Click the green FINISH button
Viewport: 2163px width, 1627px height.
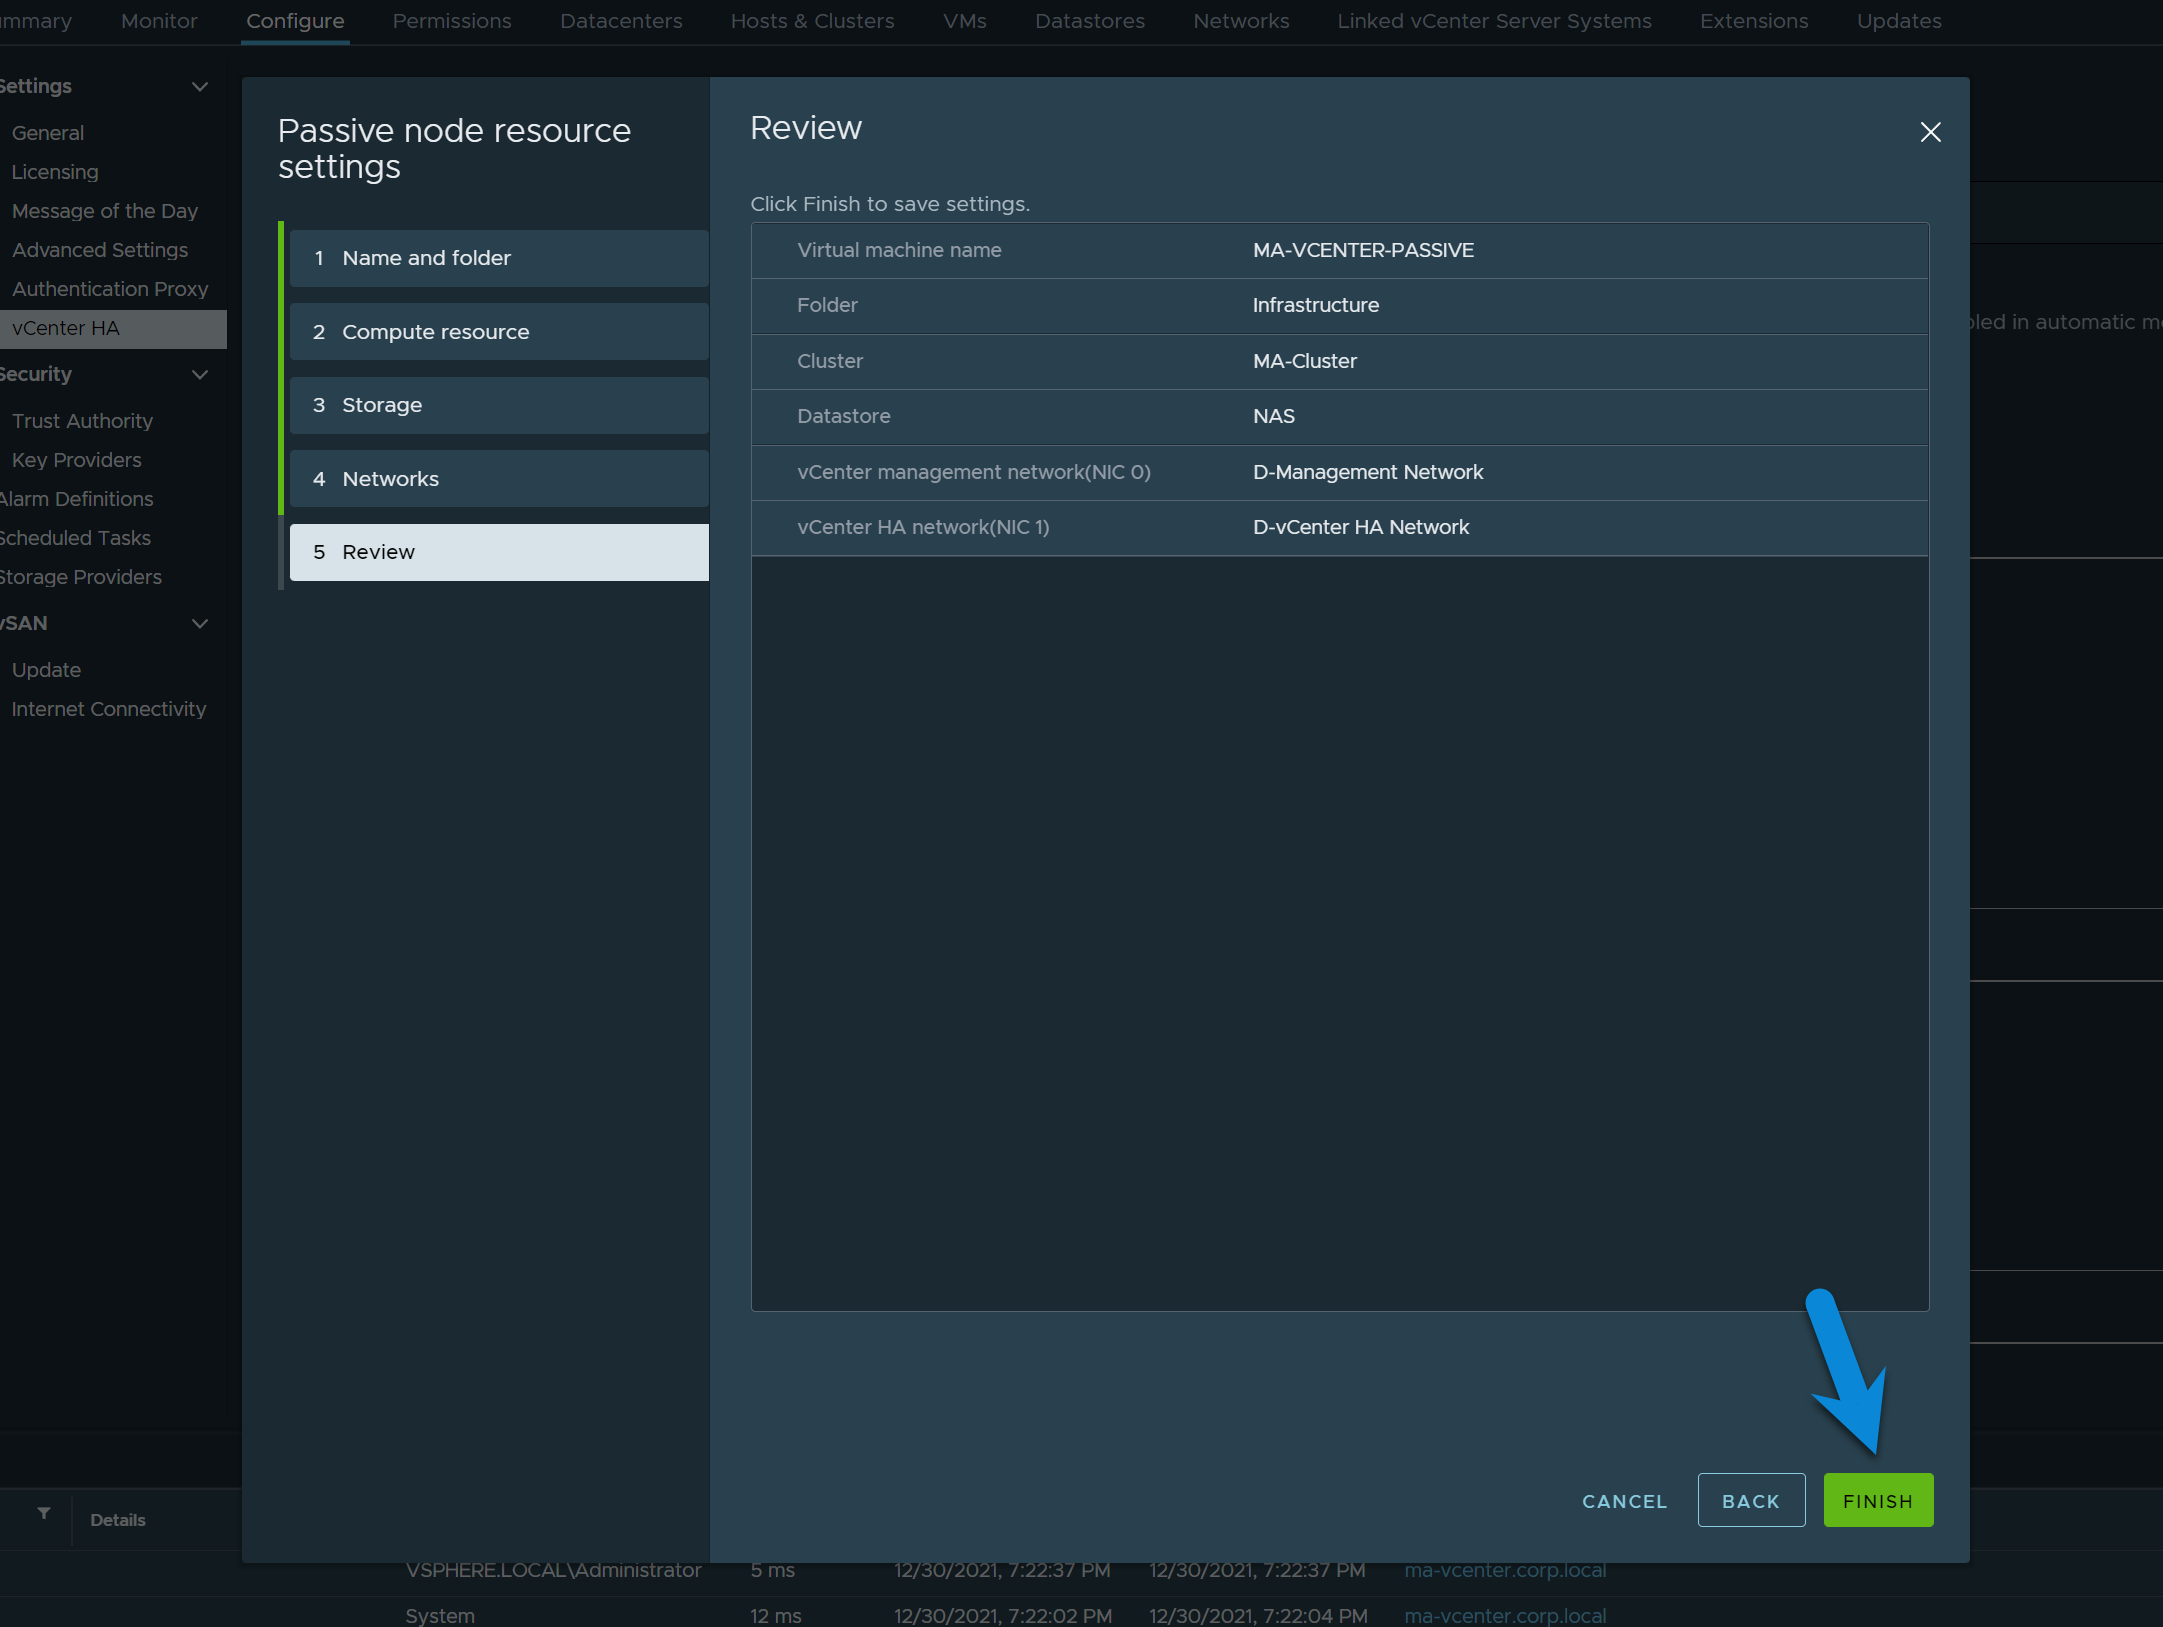pyautogui.click(x=1877, y=1500)
